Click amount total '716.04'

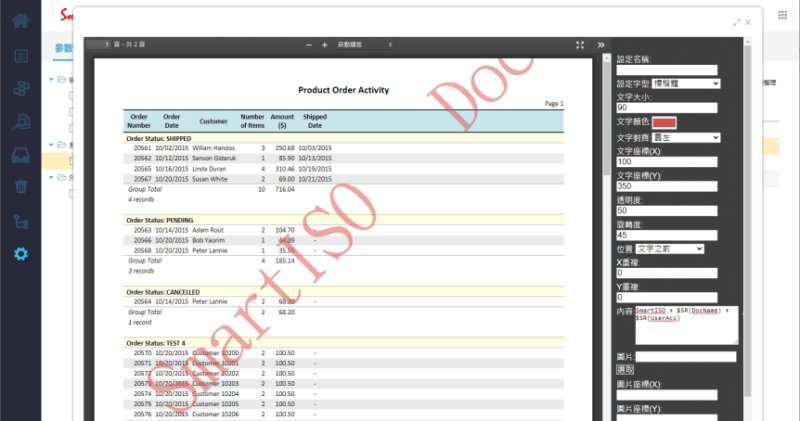[285, 189]
